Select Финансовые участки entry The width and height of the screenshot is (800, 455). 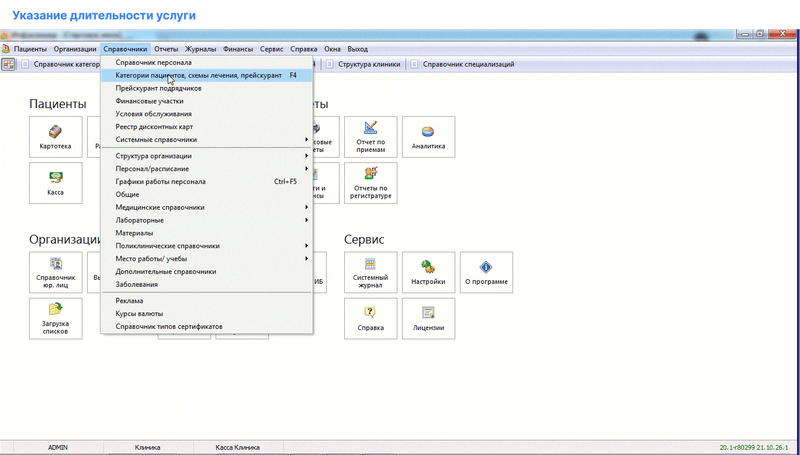pyautogui.click(x=207, y=101)
